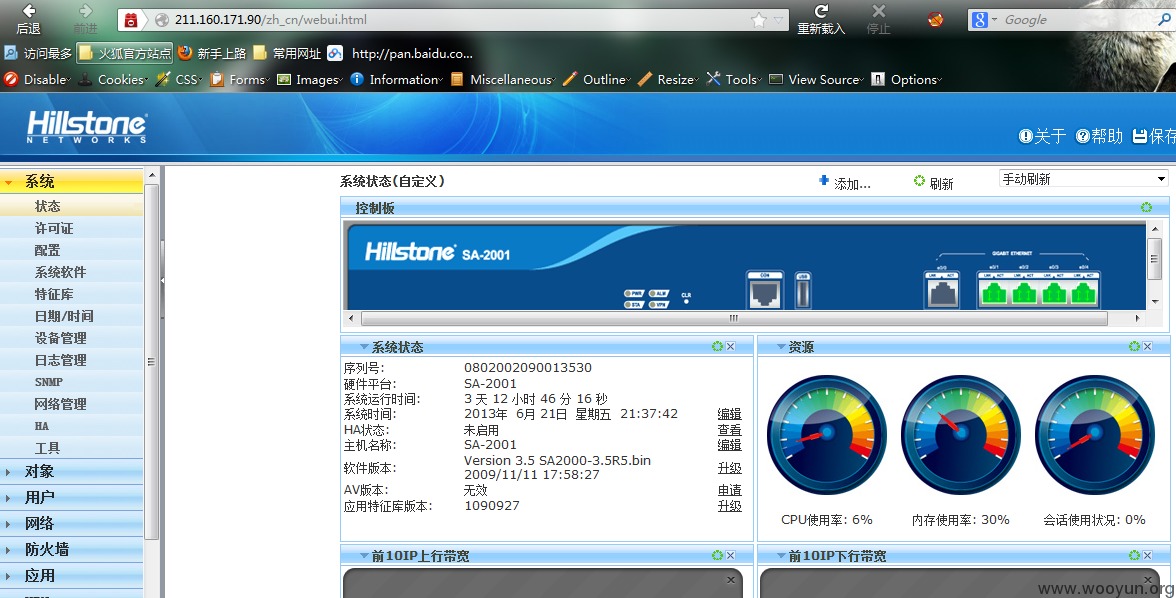Click refresh icon on 资源 panel
The width and height of the screenshot is (1176, 598).
(x=1134, y=346)
